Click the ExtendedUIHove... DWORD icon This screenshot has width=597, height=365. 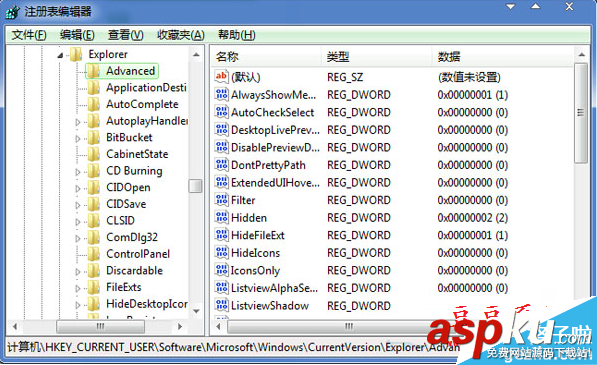[221, 182]
